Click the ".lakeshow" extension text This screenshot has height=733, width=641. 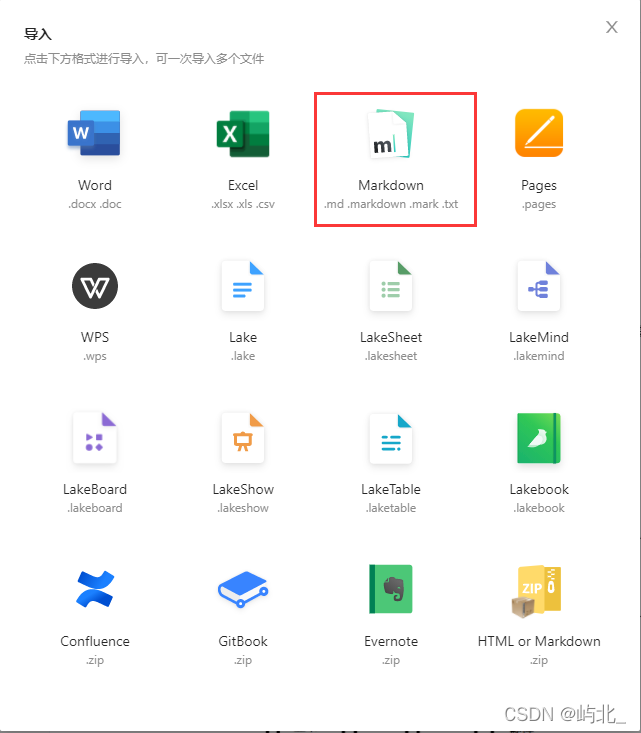point(243,508)
